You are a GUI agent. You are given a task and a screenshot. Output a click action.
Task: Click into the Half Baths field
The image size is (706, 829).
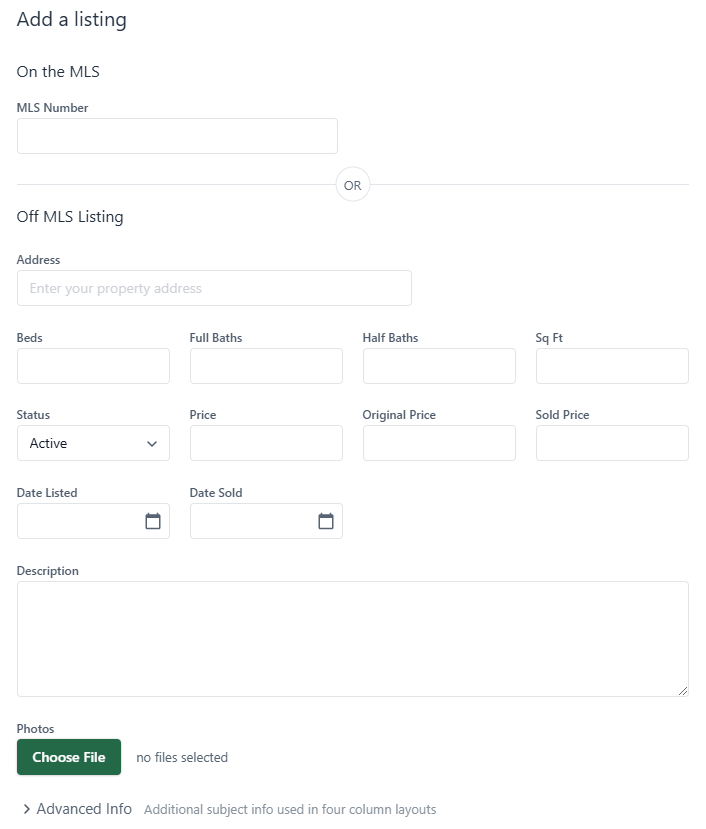[x=439, y=366]
